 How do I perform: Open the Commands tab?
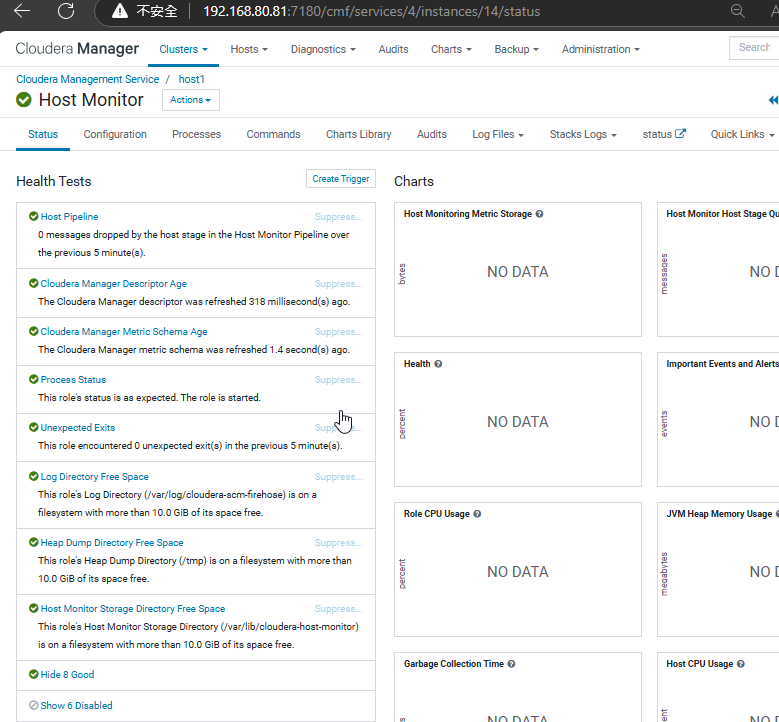[x=273, y=135]
